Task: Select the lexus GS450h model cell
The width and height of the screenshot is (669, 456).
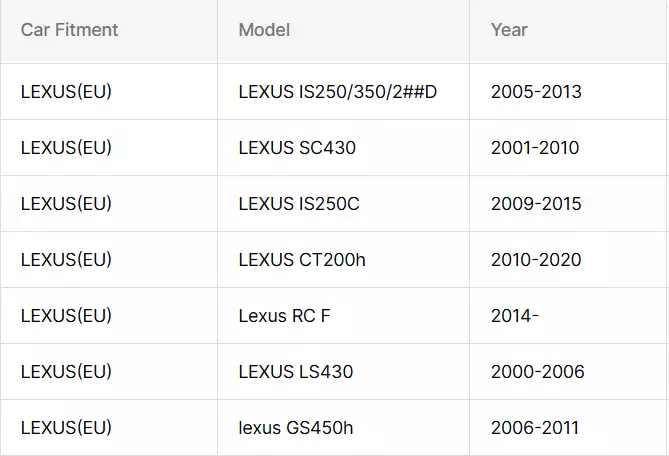Action: tap(296, 428)
